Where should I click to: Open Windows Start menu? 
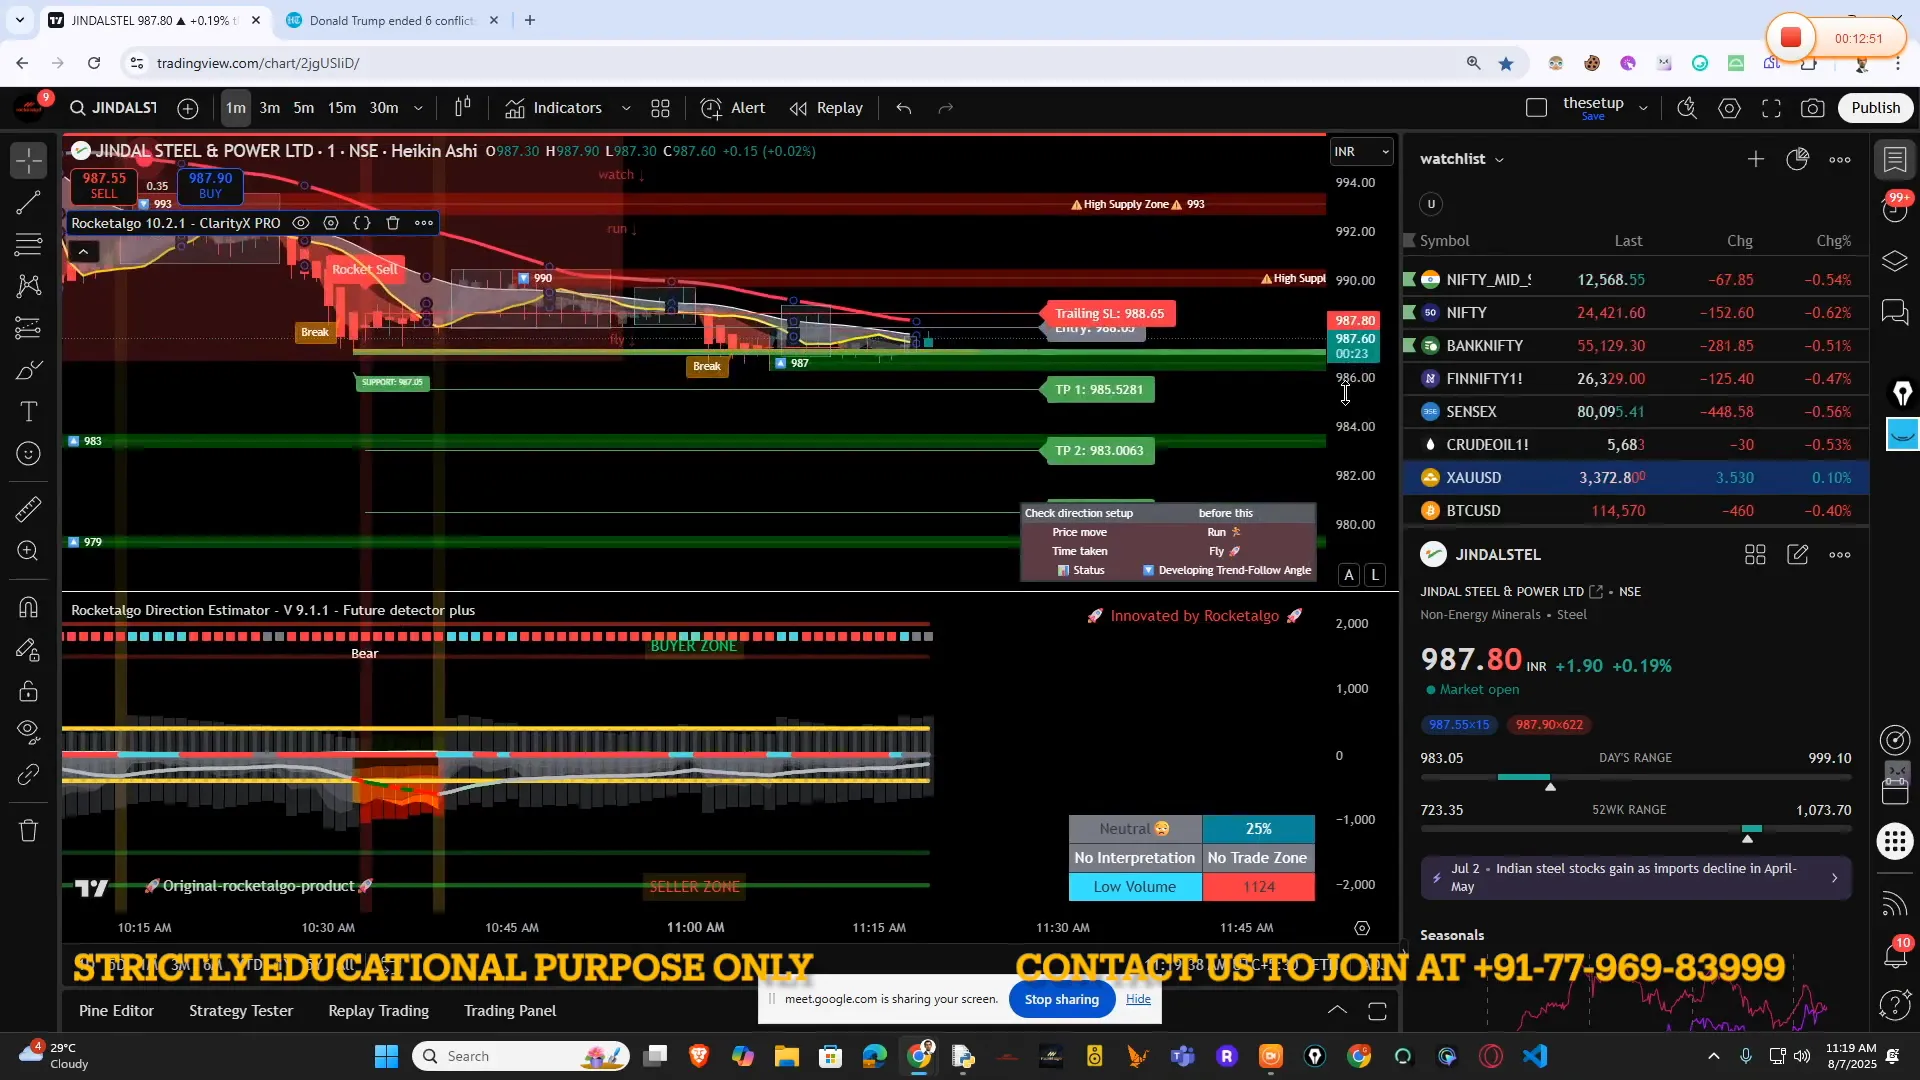click(386, 1056)
